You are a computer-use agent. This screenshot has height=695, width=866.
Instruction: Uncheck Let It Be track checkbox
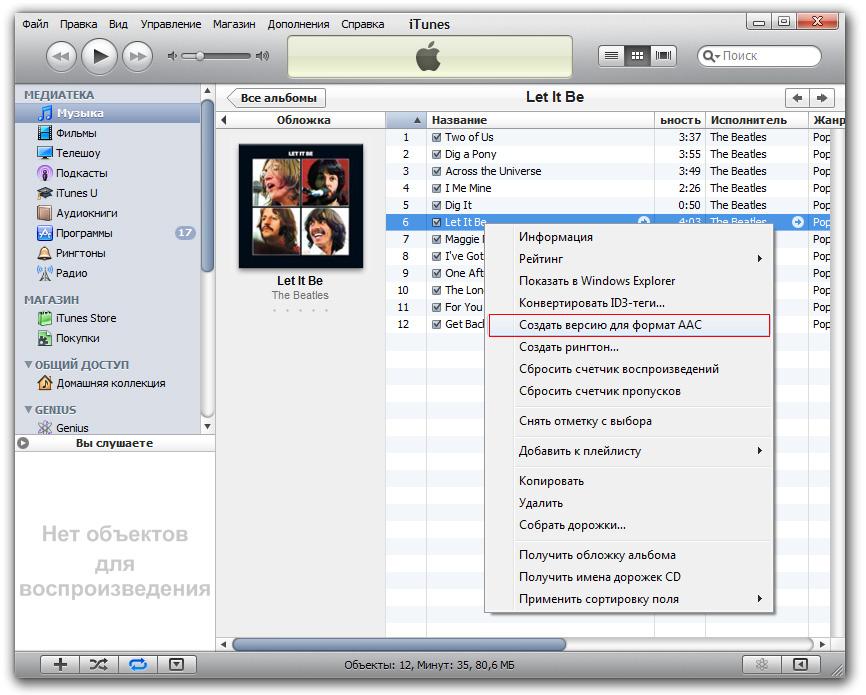(x=436, y=223)
